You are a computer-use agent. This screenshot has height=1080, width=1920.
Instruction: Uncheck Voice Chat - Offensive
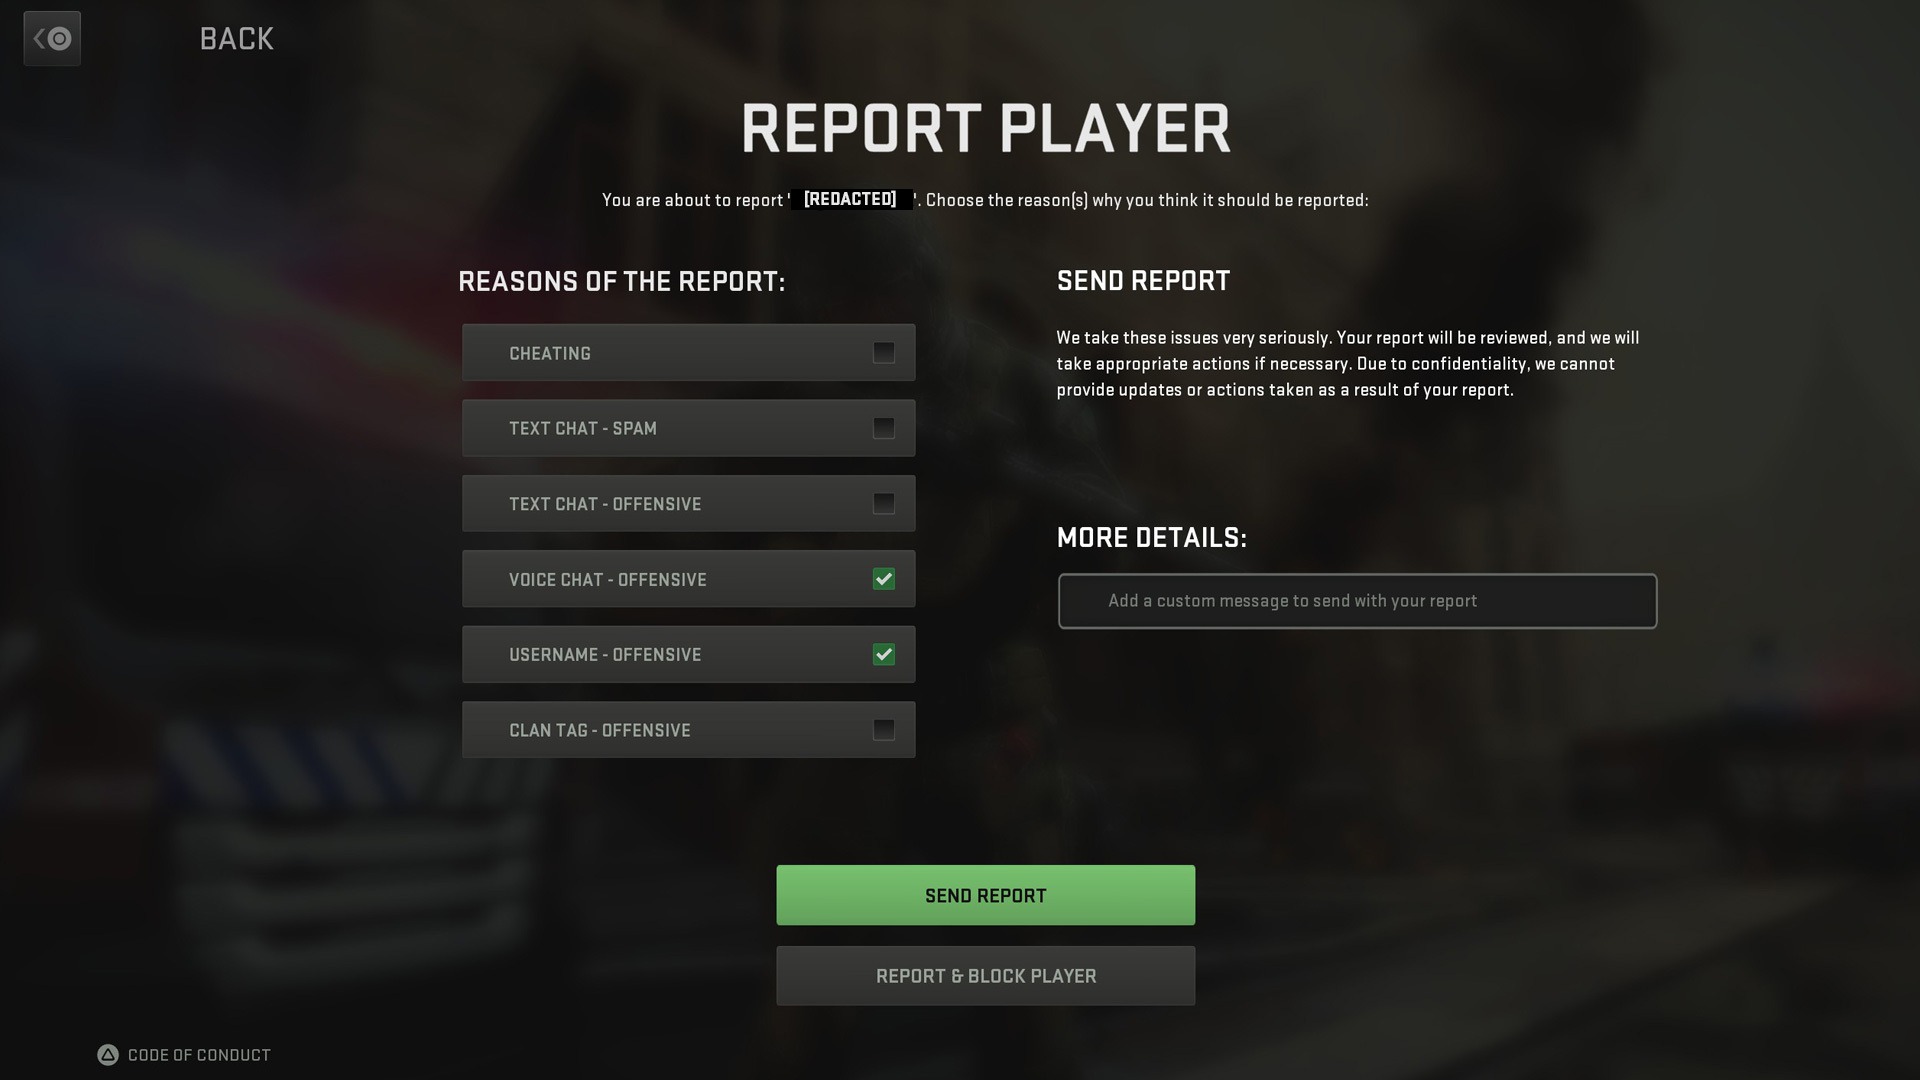coord(884,579)
